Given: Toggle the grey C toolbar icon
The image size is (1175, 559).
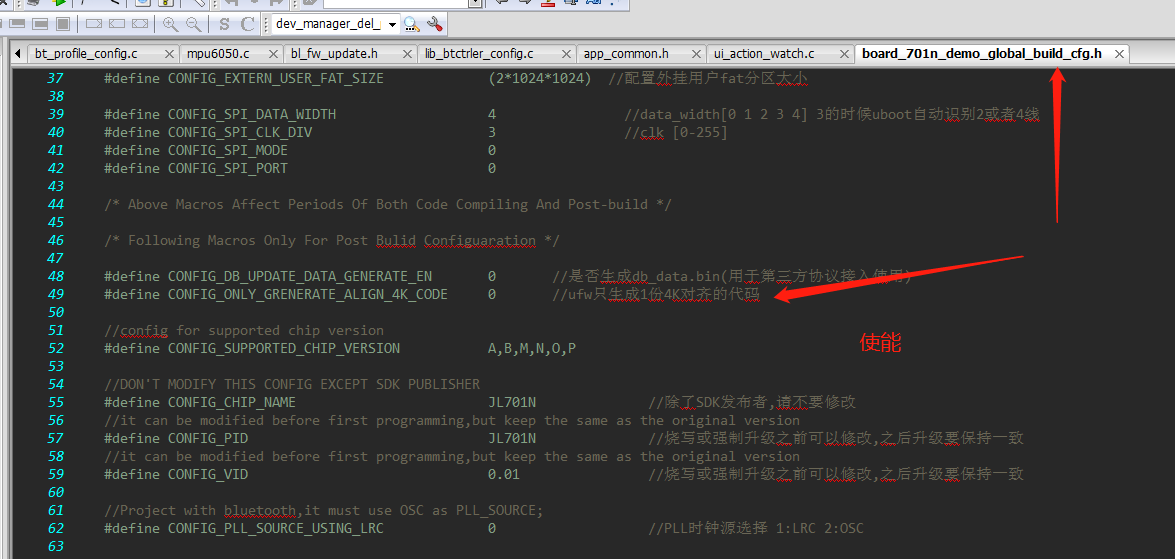Looking at the screenshot, I should (247, 24).
